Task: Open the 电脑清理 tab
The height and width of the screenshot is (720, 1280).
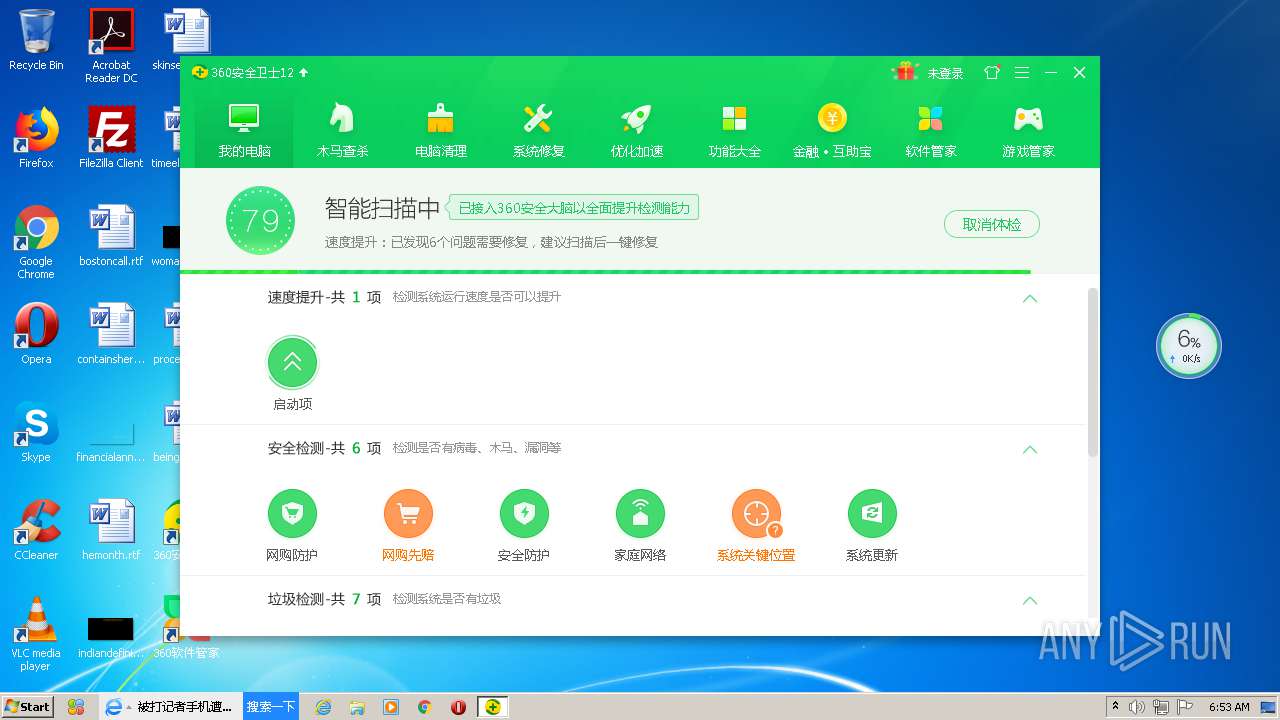Action: 440,130
